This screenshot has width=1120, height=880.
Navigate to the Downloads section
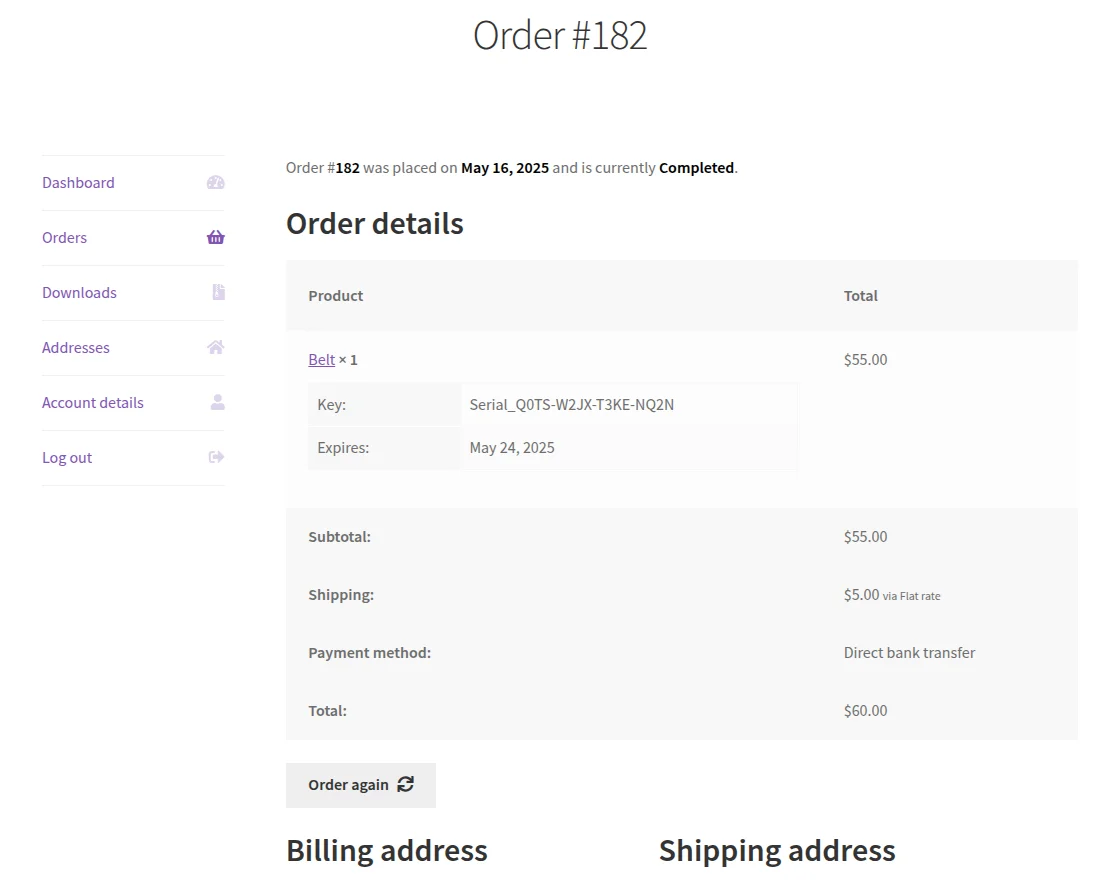coord(79,292)
